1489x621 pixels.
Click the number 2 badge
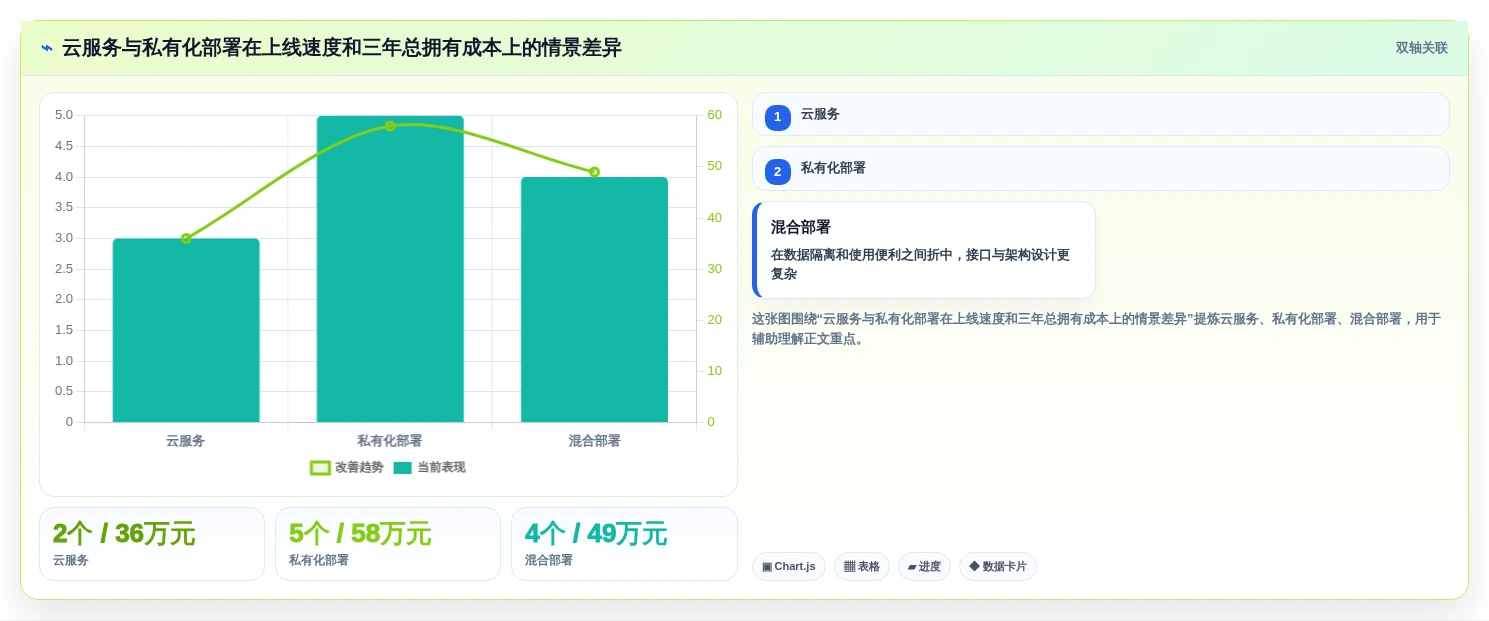click(x=777, y=172)
